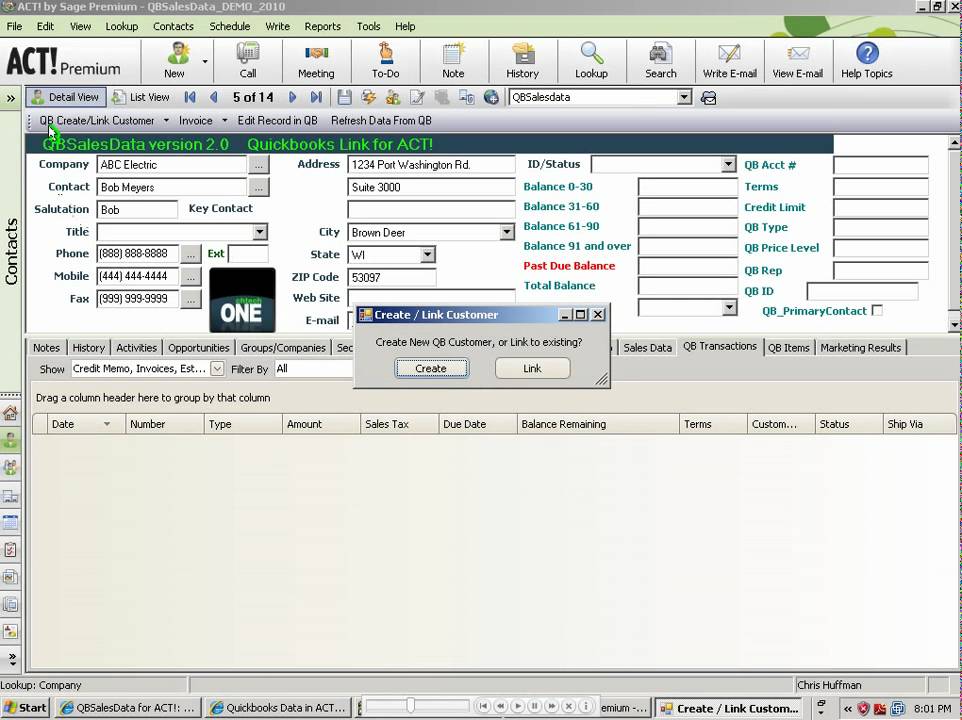This screenshot has width=962, height=720.
Task: Add a Note via toolbar icon
Action: (453, 60)
